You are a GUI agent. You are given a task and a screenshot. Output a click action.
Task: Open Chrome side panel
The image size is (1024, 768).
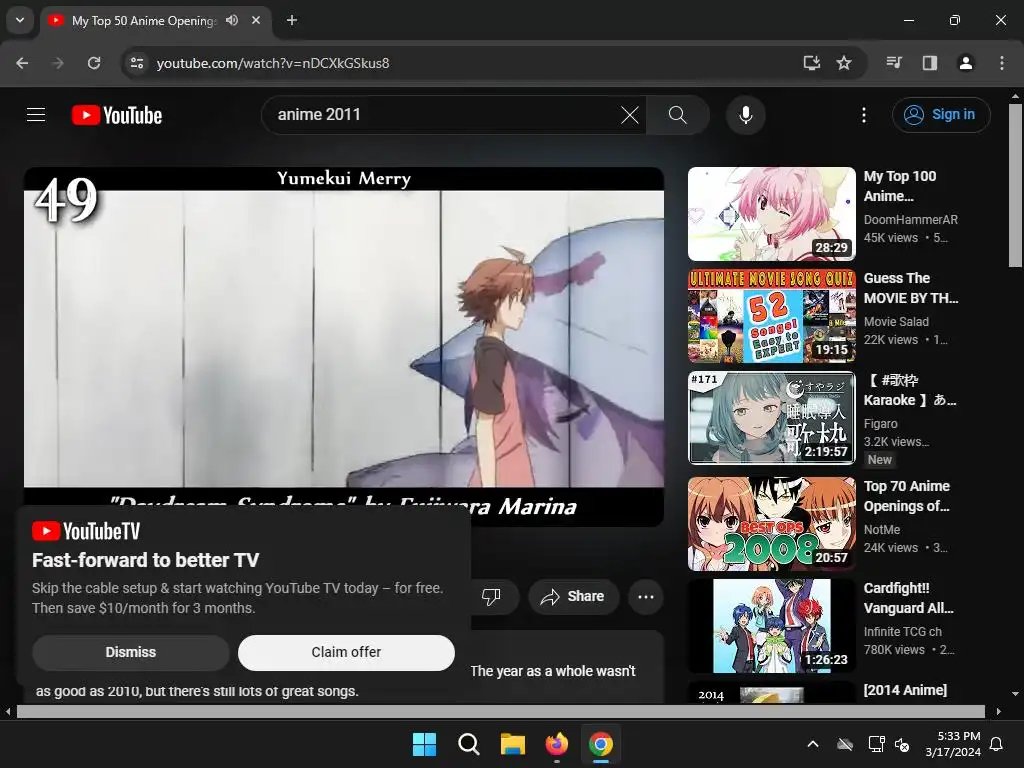[930, 63]
